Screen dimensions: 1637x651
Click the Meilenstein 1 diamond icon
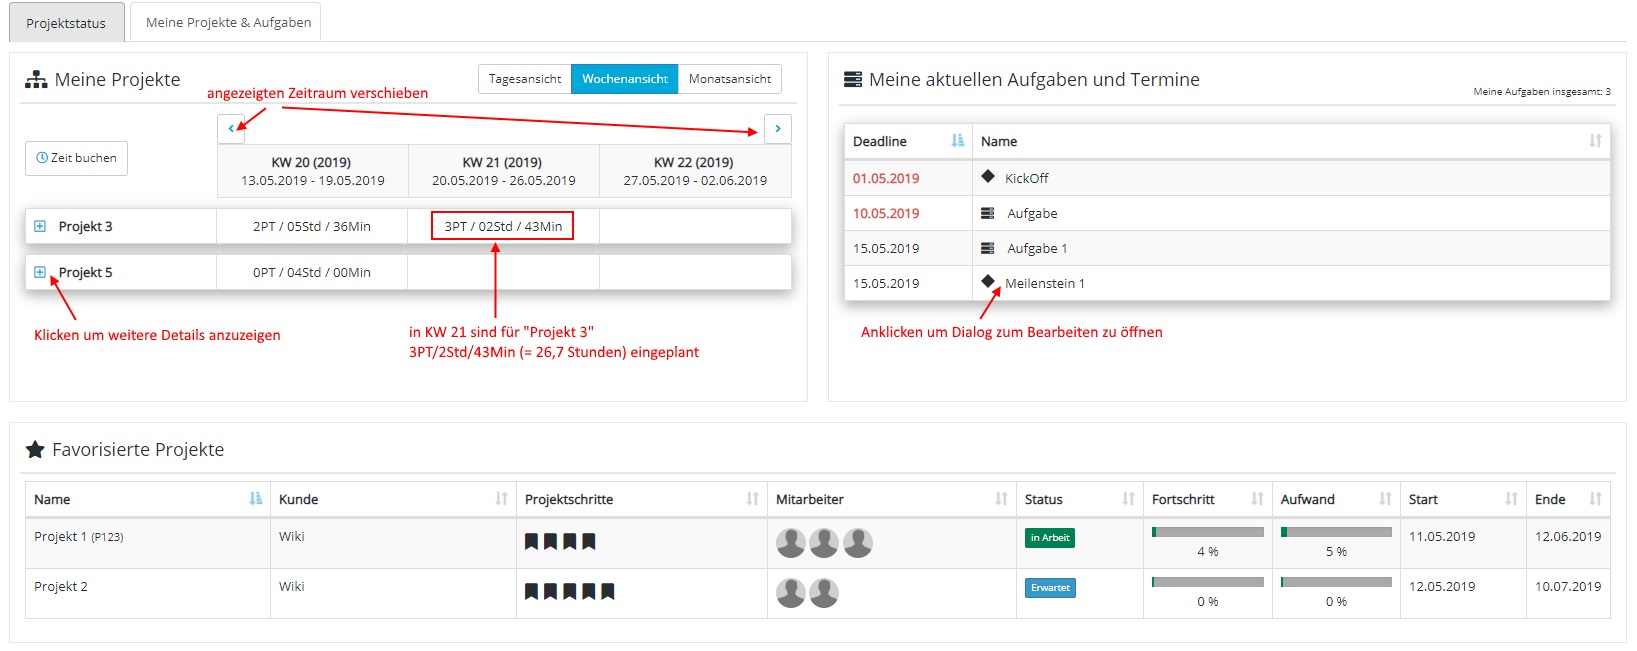coord(988,282)
